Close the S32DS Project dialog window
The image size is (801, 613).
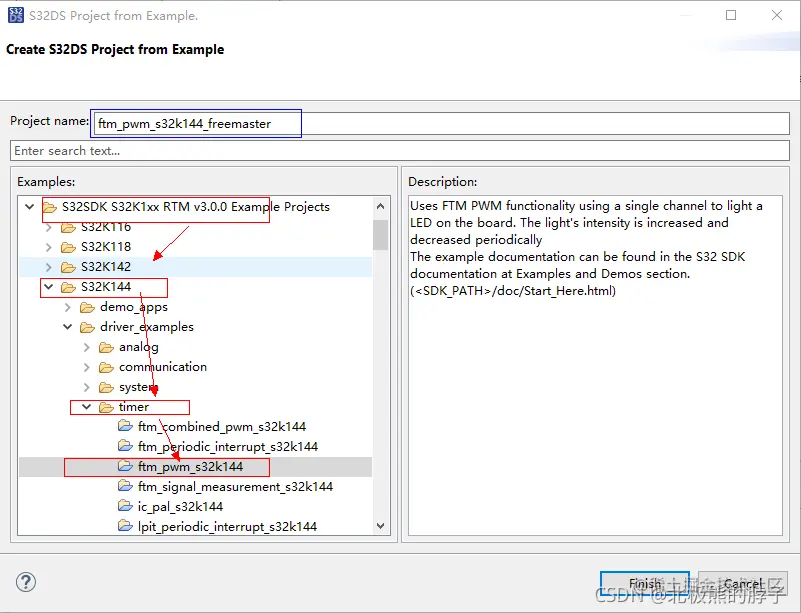tap(776, 15)
